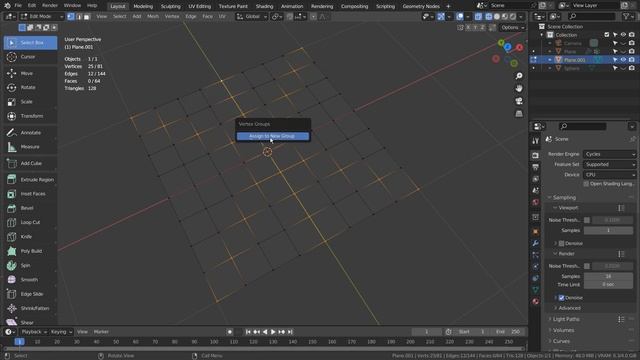This screenshot has height=360, width=640.
Task: Toggle Denoise checkbox under Viewport
Action: coord(561,243)
